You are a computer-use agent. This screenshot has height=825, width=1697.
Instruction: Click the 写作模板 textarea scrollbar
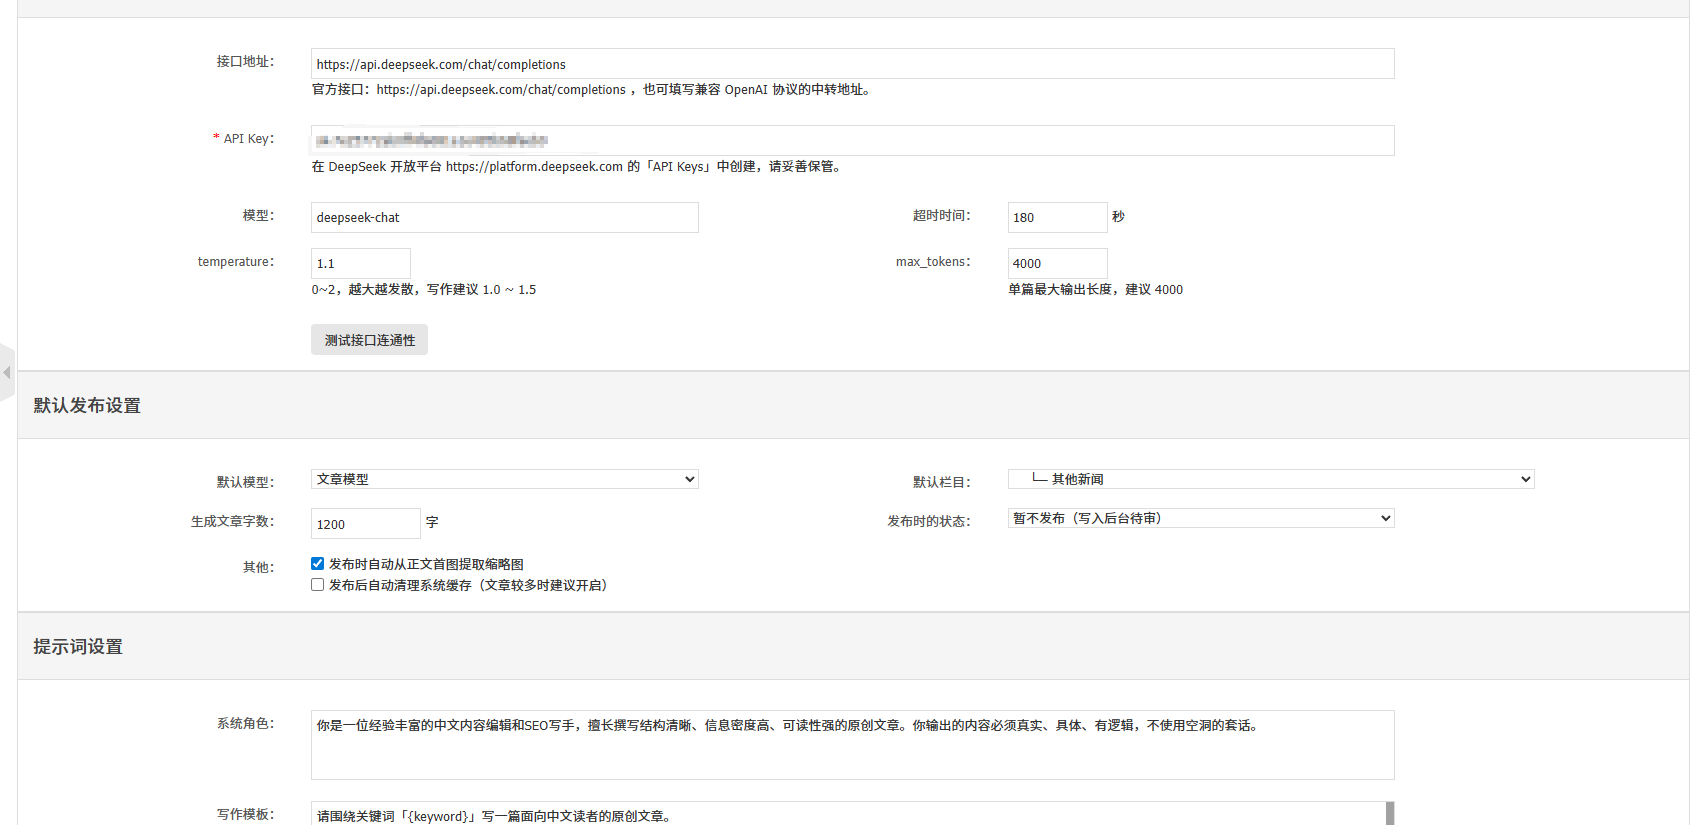(1390, 814)
